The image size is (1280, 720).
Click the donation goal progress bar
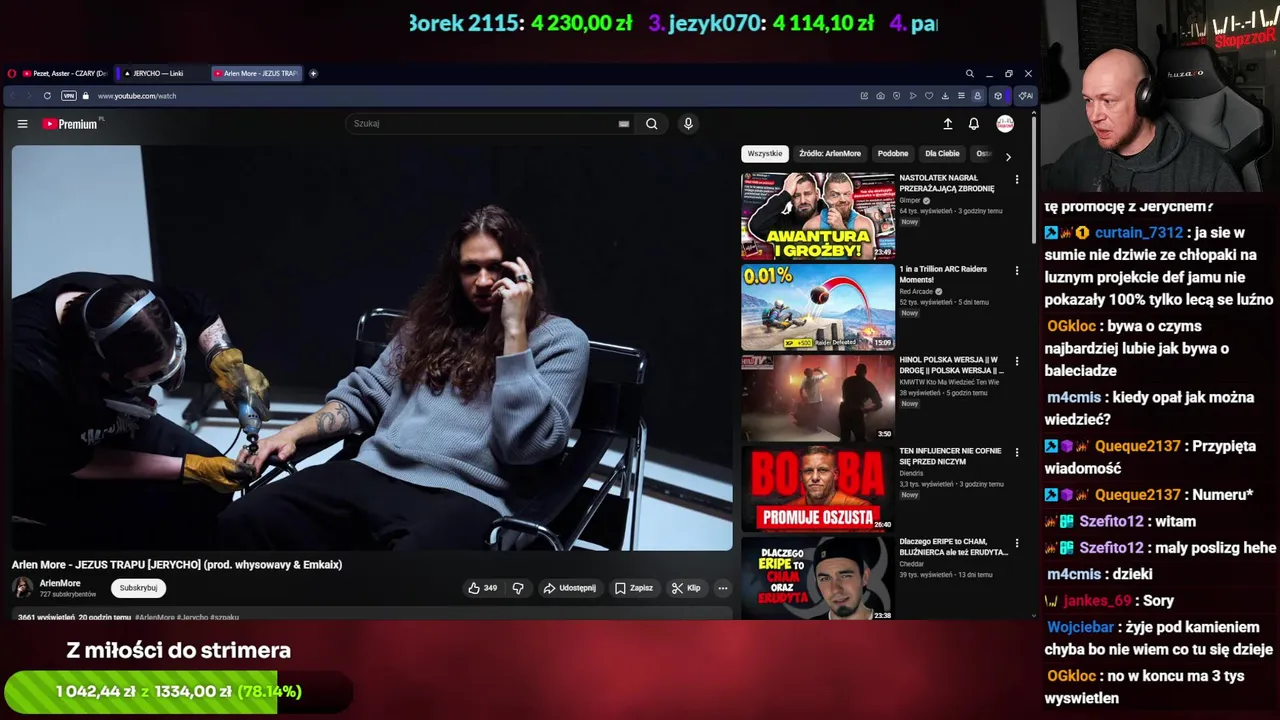(x=178, y=692)
